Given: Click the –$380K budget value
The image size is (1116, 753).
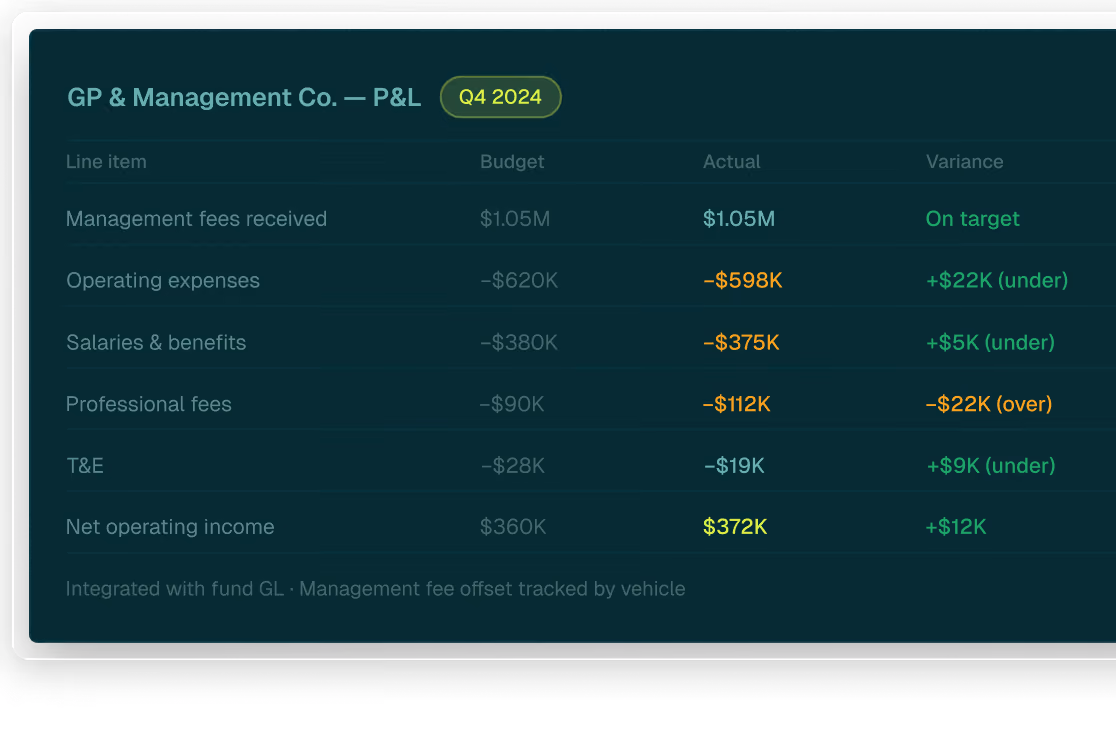Looking at the screenshot, I should click(519, 342).
